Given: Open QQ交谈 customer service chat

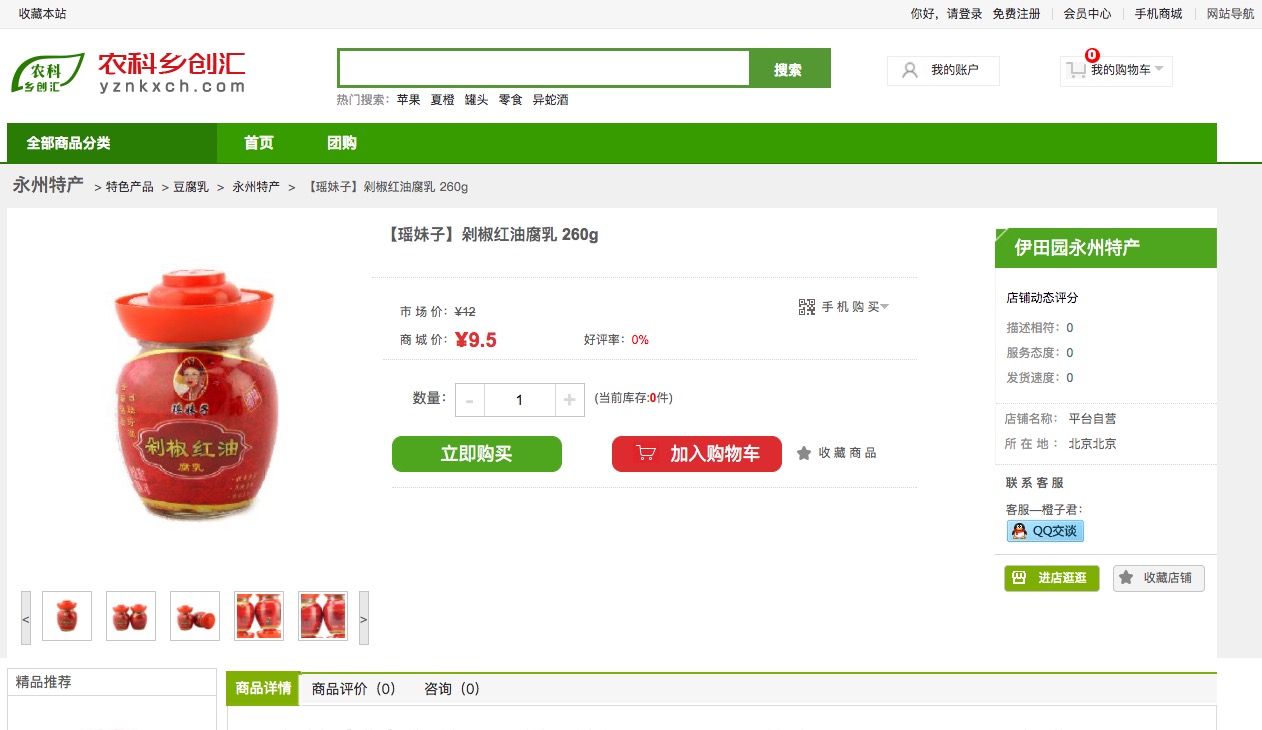Looking at the screenshot, I should pyautogui.click(x=1045, y=531).
